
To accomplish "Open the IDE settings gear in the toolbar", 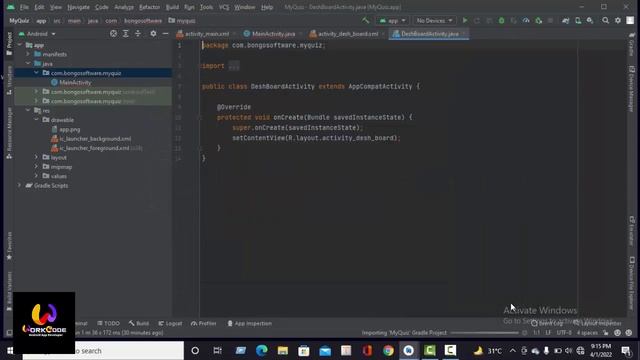I will 618,20.
